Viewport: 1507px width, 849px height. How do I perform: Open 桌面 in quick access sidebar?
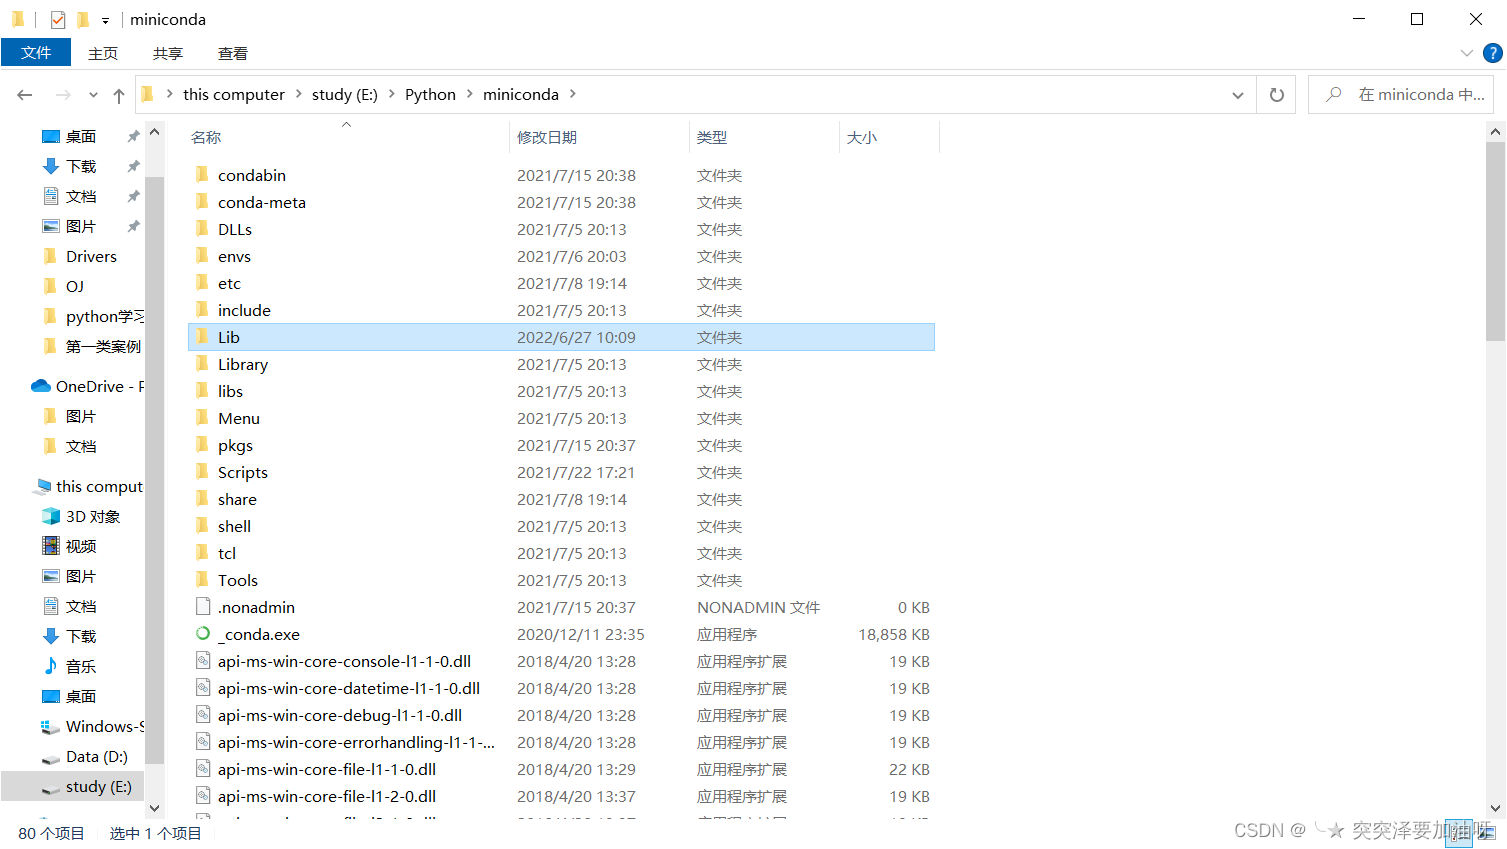pos(81,137)
